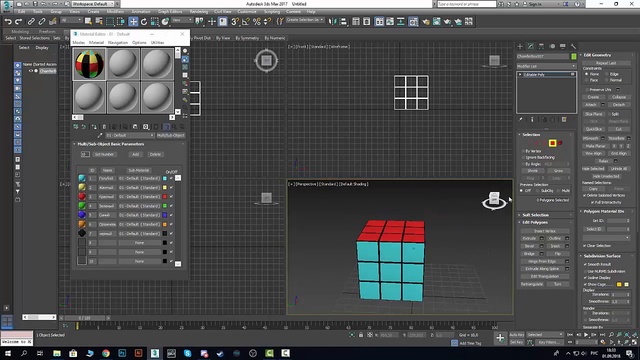Open the Workspace Default dropdown
This screenshot has height=360, width=640.
click(x=93, y=4)
